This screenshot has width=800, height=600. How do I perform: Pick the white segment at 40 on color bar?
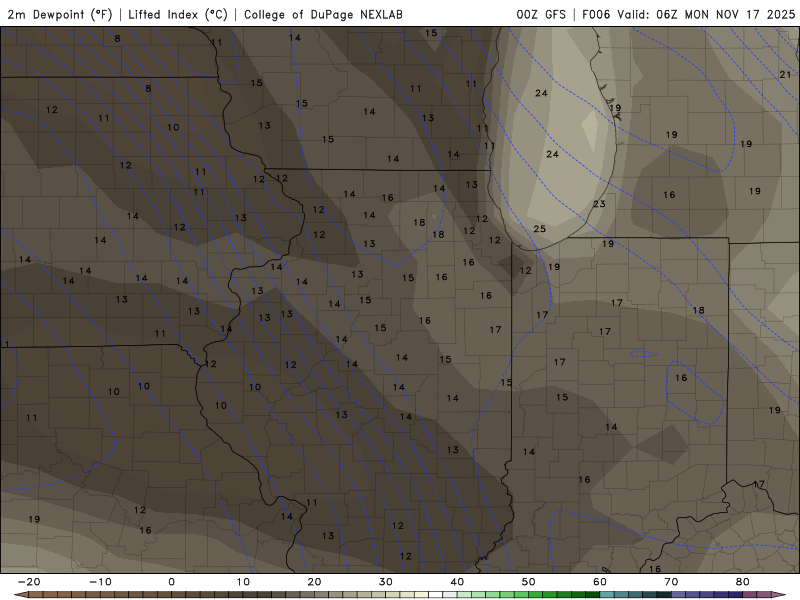point(435,595)
